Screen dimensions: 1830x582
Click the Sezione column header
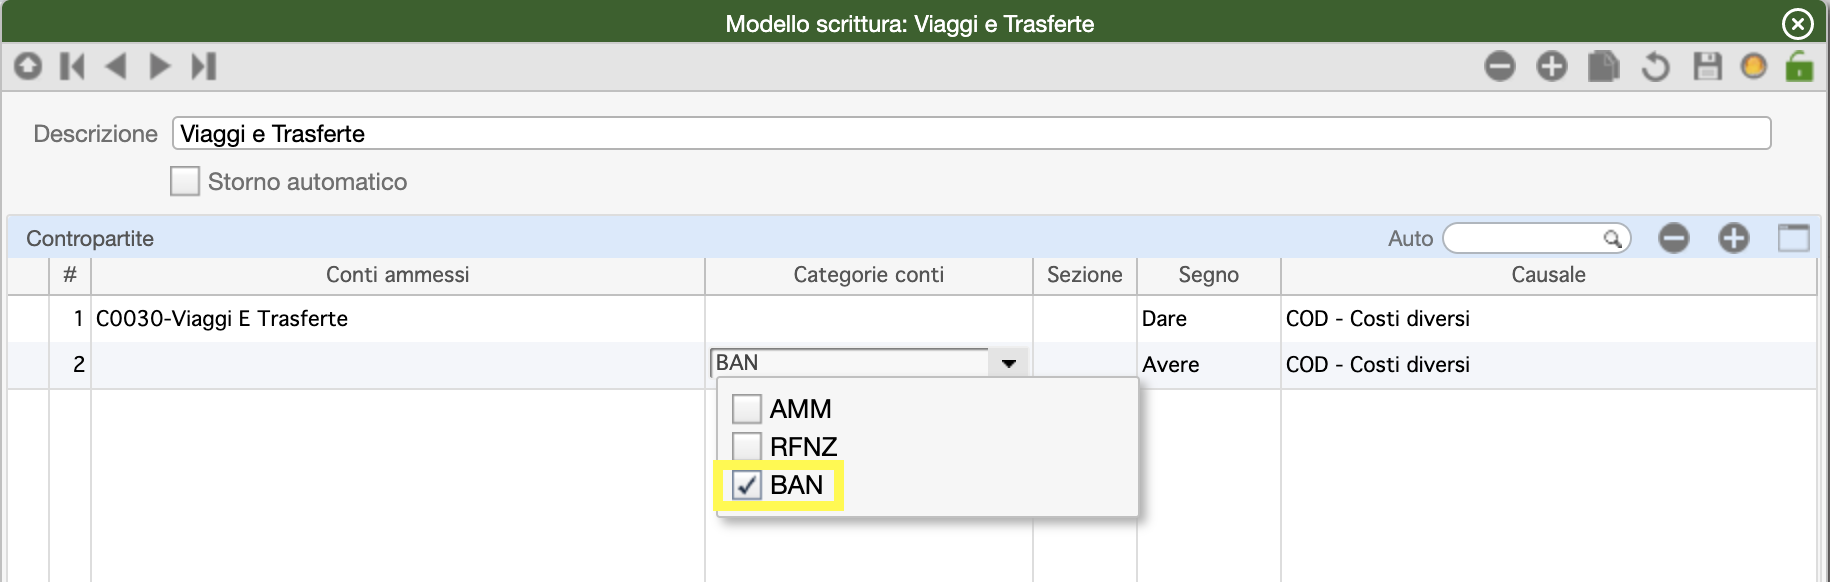pyautogui.click(x=1085, y=275)
